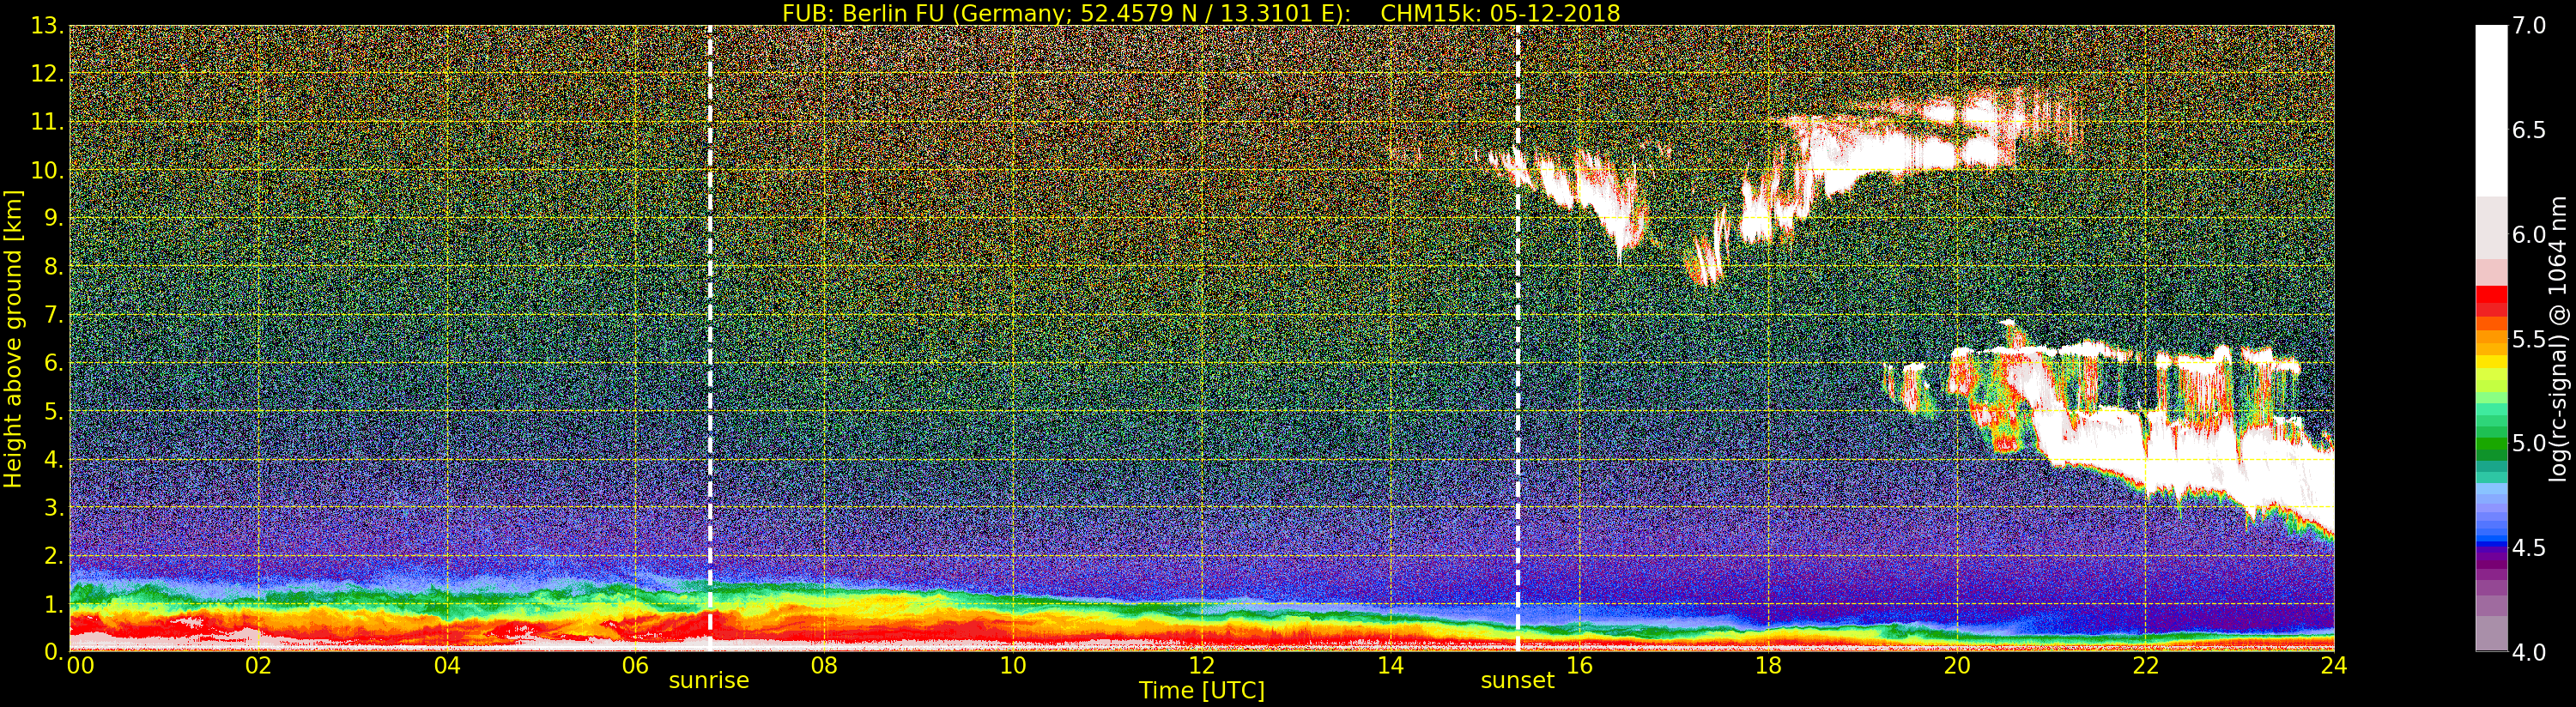This screenshot has height=707, width=2576.
Task: Click the '20' tick on the time axis
Action: pos(1957,665)
